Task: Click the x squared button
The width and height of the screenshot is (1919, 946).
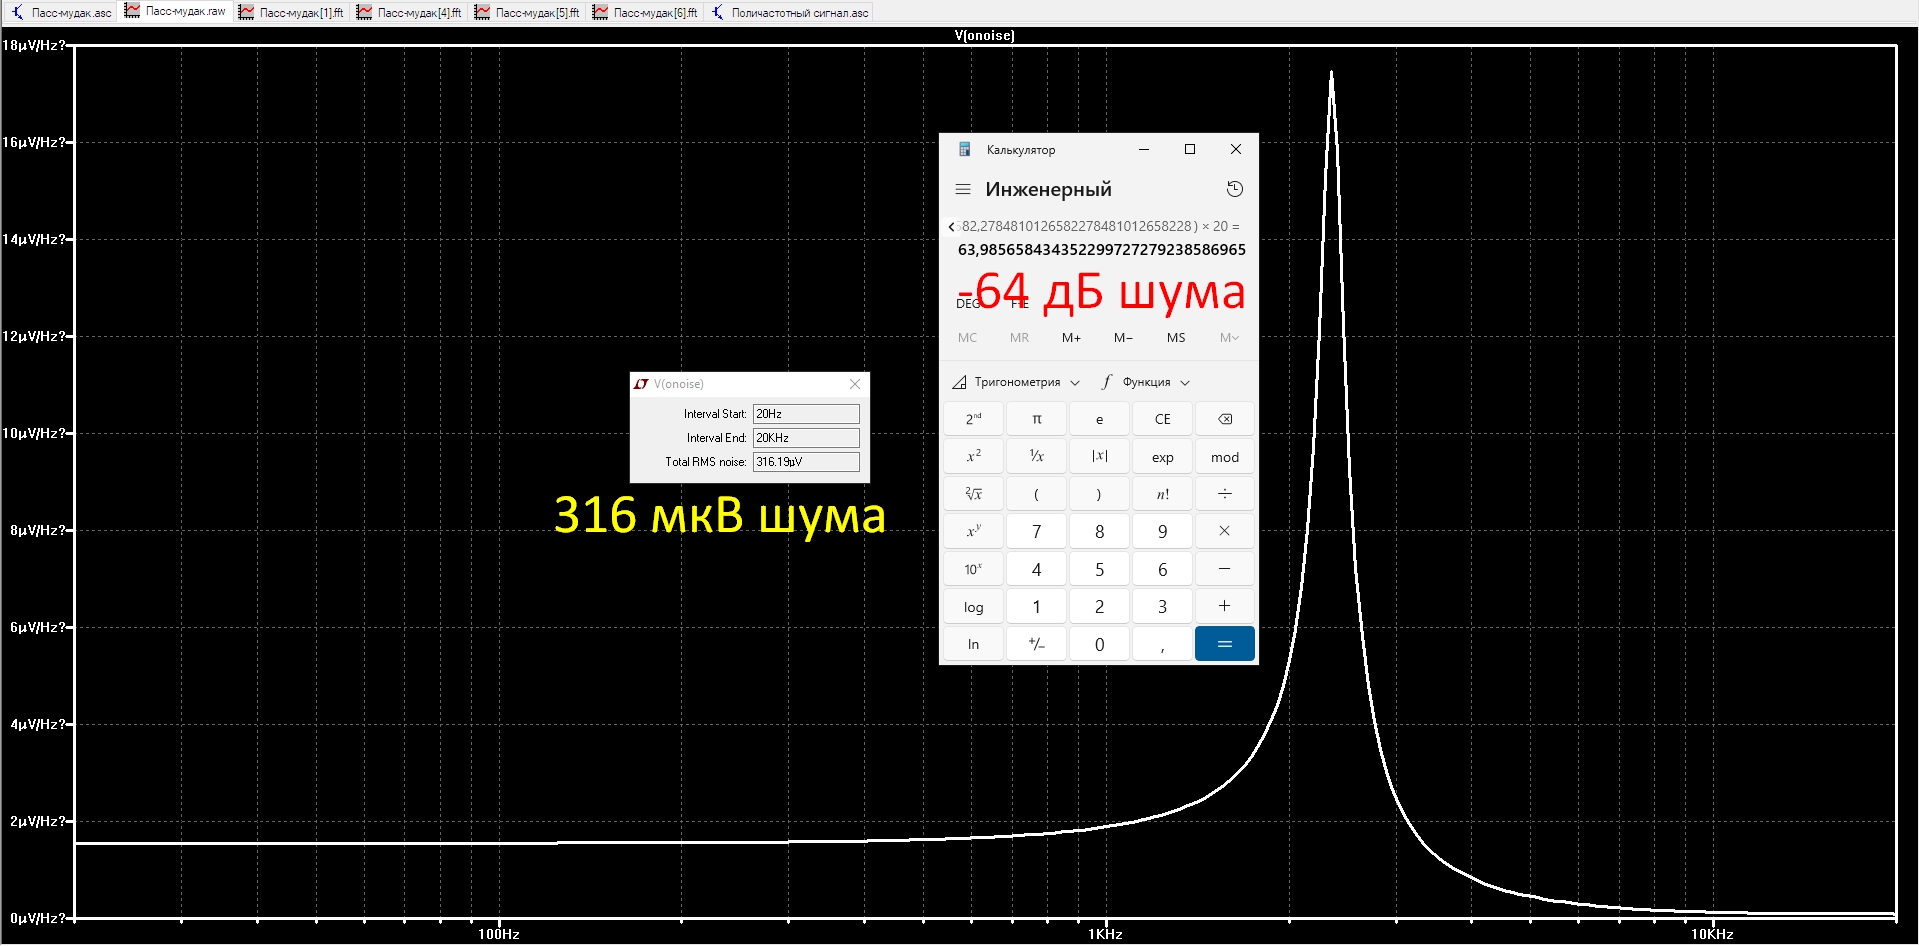Action: 973,457
